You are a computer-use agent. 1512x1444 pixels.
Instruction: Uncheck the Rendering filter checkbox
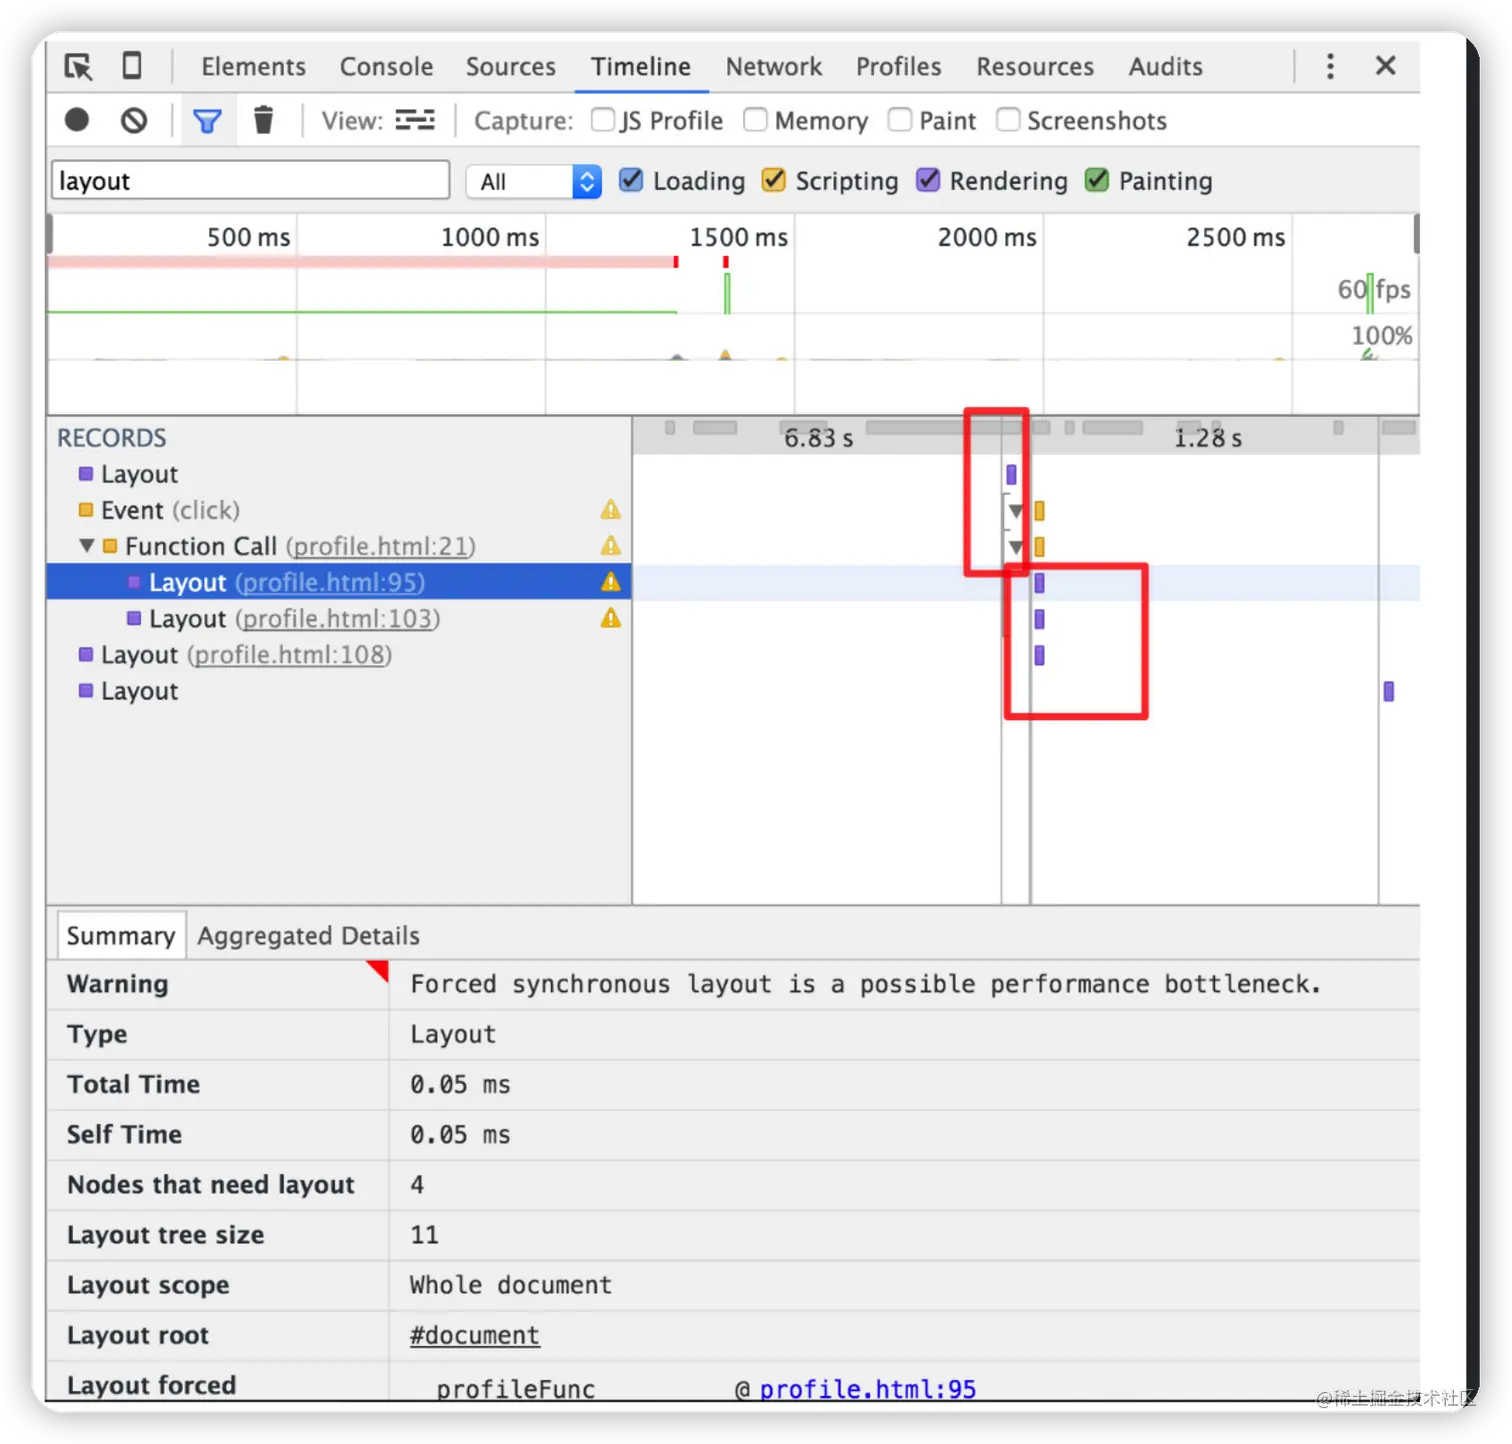[x=928, y=180]
